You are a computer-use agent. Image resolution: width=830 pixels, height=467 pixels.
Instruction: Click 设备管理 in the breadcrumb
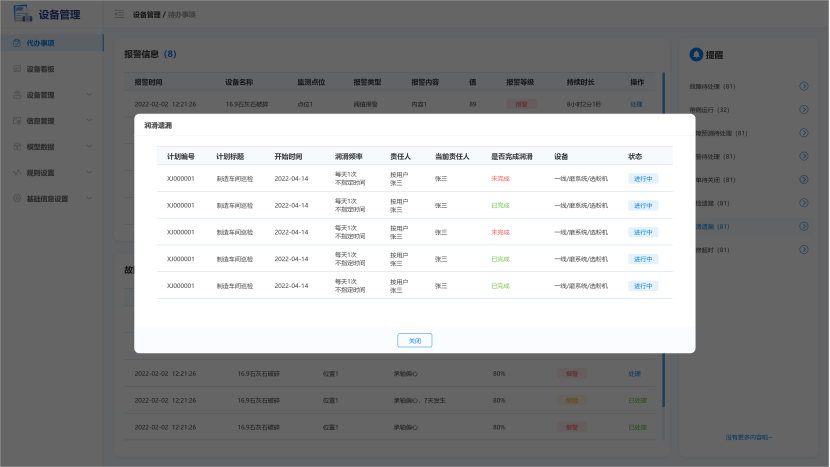146,15
